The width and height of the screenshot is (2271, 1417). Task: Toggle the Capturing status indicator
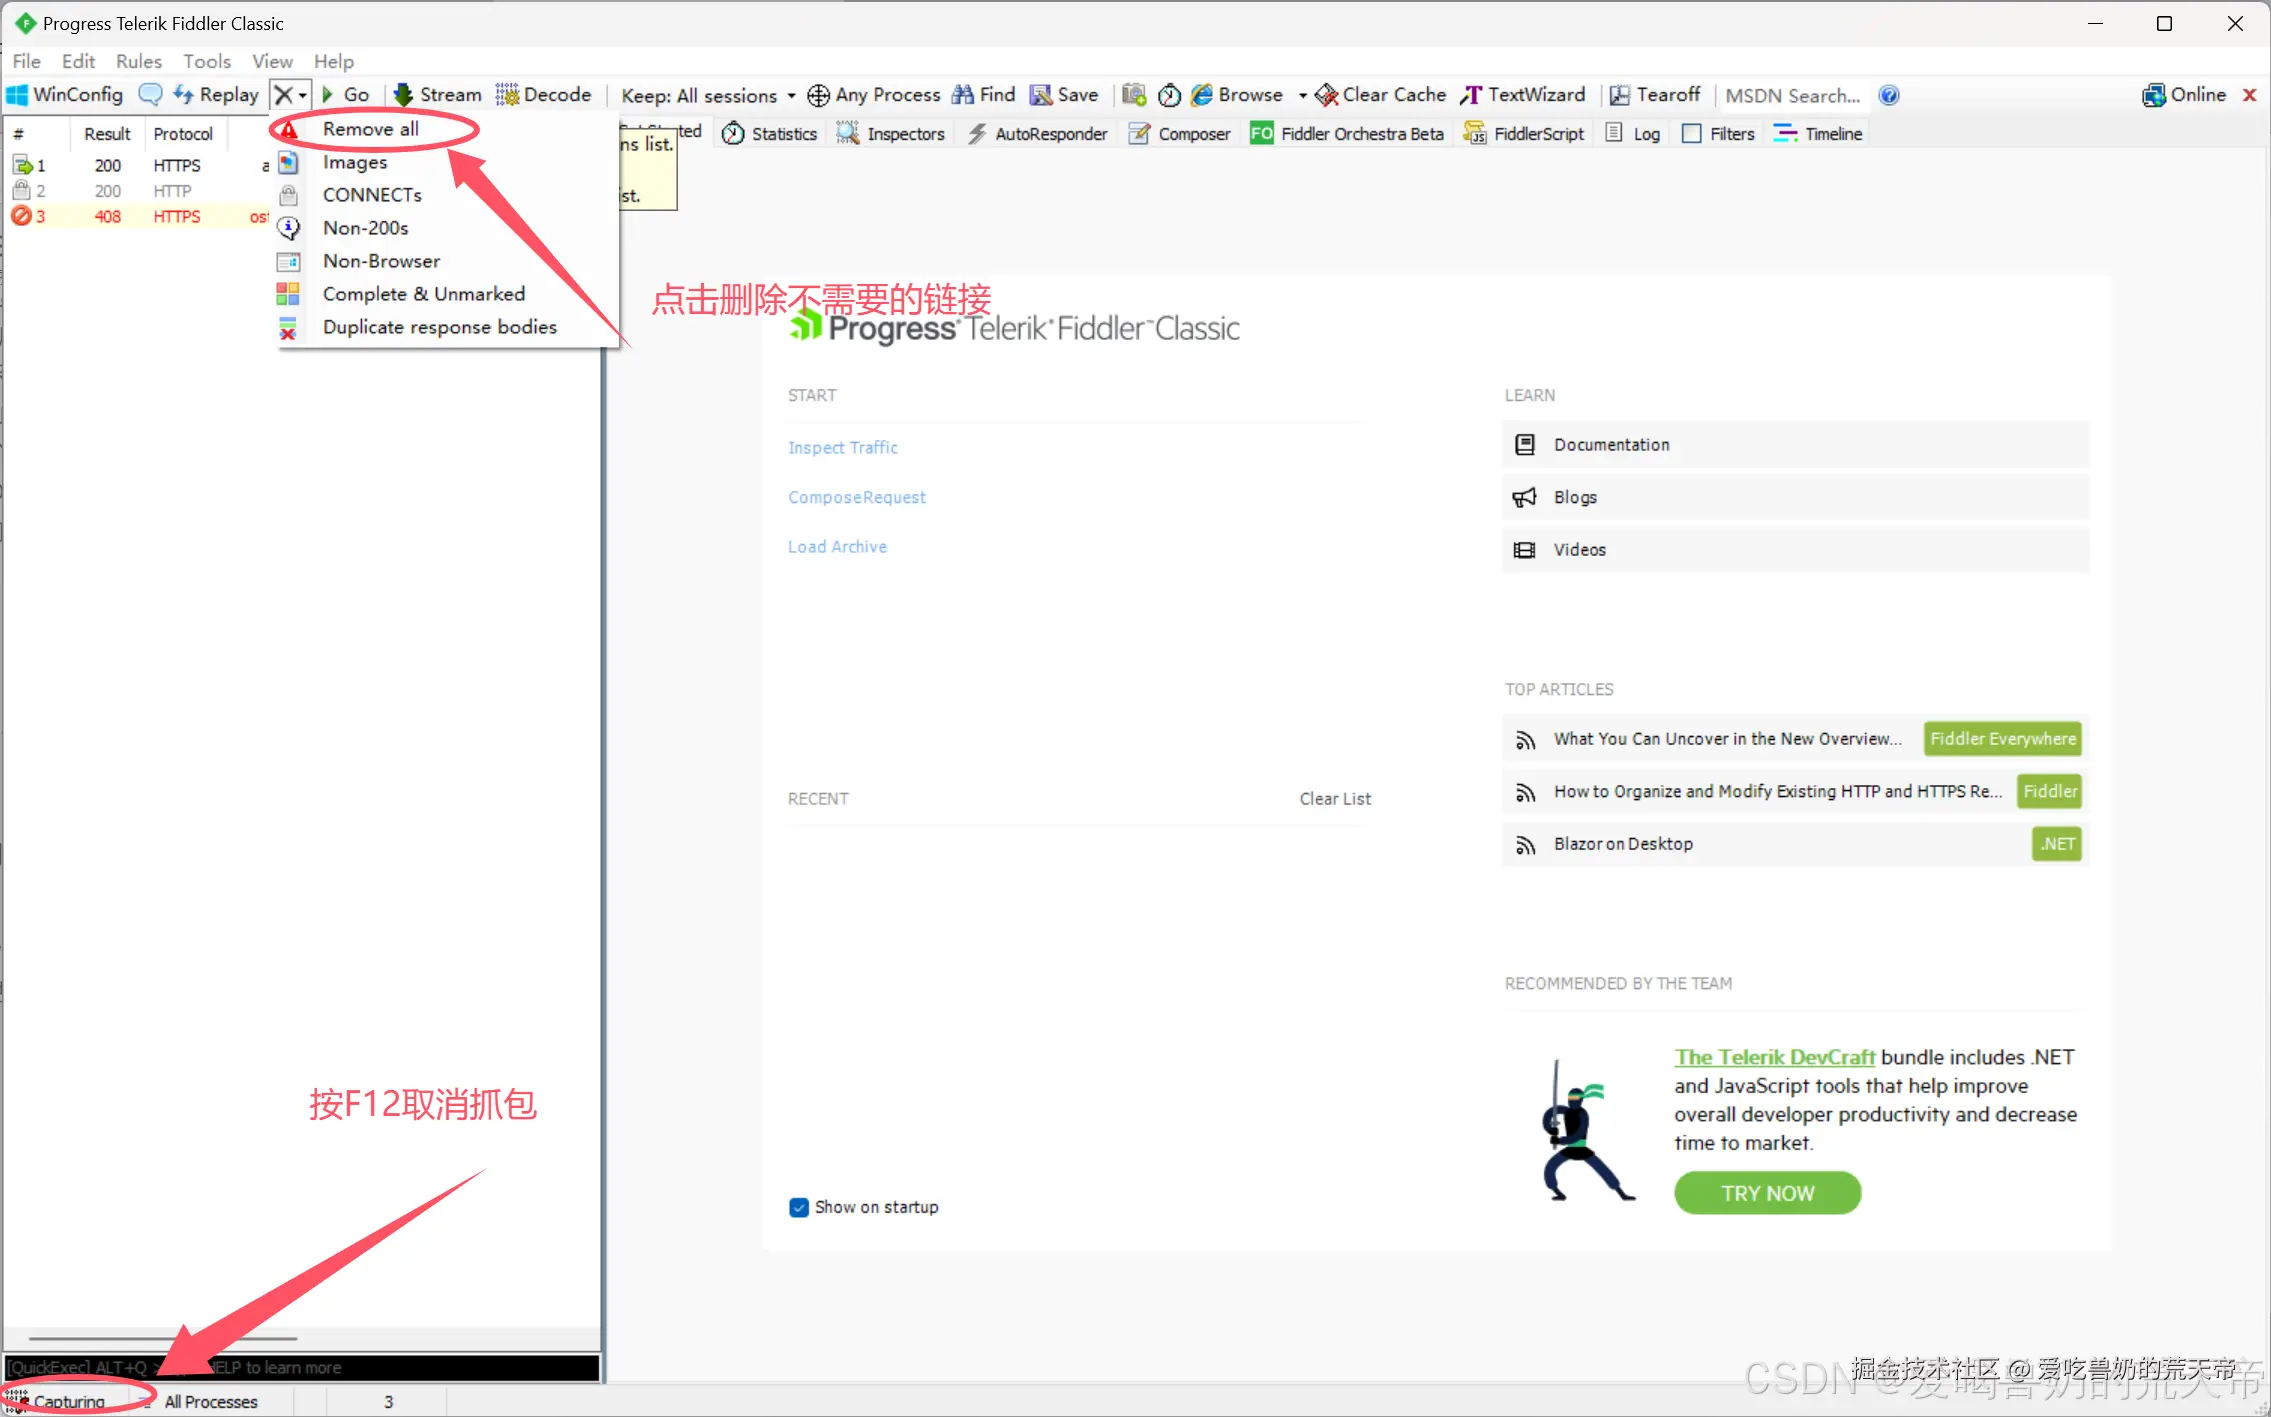point(58,1401)
